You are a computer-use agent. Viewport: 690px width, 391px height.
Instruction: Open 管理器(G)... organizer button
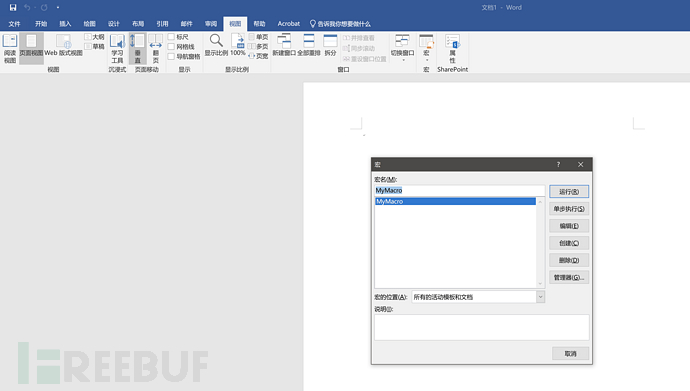[569, 278]
